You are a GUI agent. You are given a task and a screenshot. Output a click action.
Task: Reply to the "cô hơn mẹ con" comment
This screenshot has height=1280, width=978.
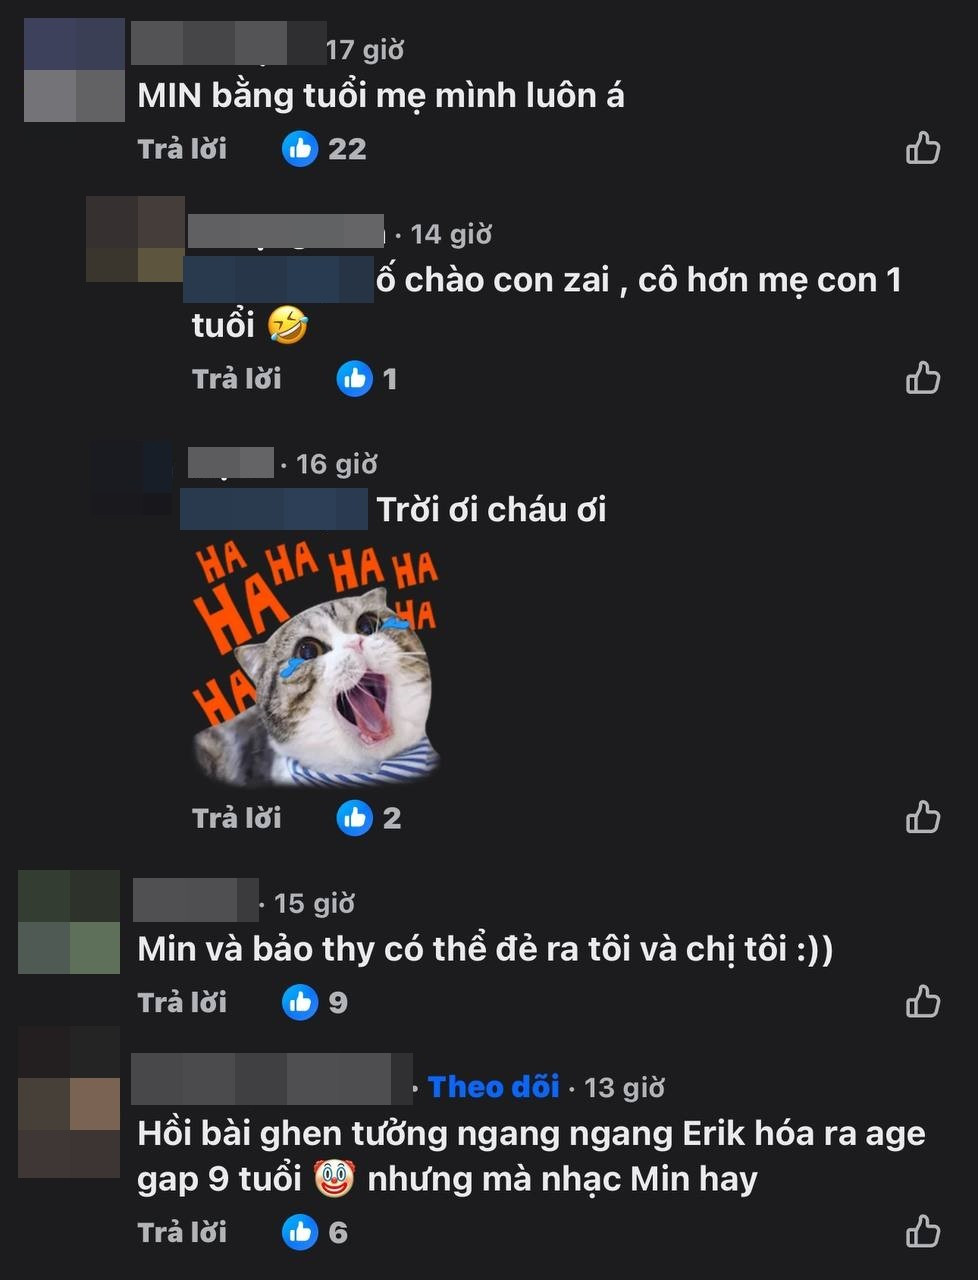pyautogui.click(x=237, y=379)
